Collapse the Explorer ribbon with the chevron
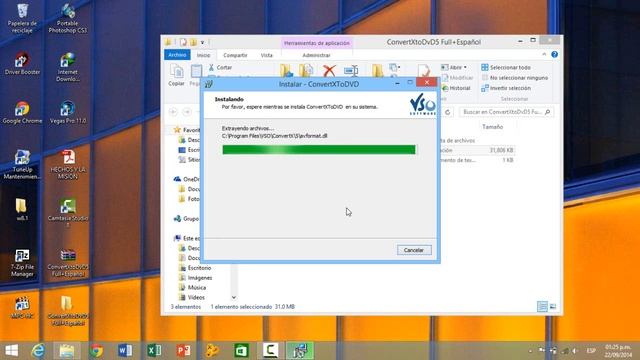The image size is (640, 360). pos(544,54)
